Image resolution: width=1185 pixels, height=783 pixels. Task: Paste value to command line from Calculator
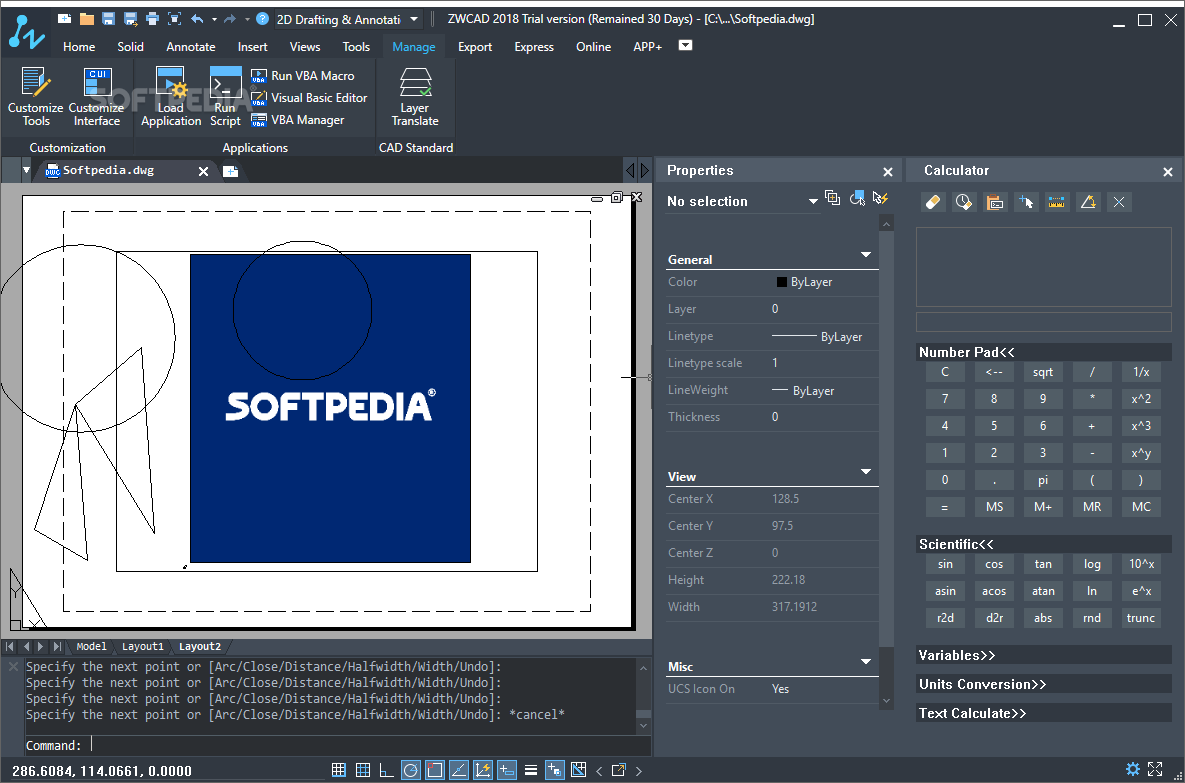(995, 202)
